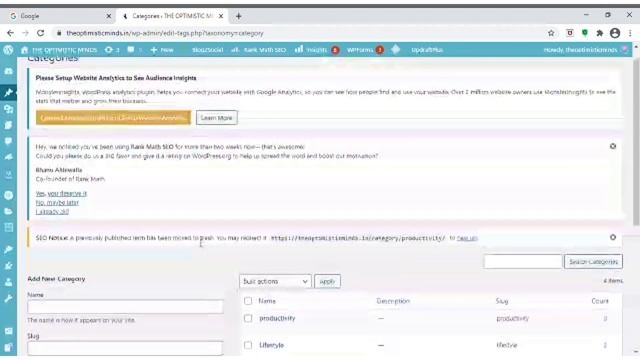
Task: Sort the table by Description column header
Action: pyautogui.click(x=393, y=301)
